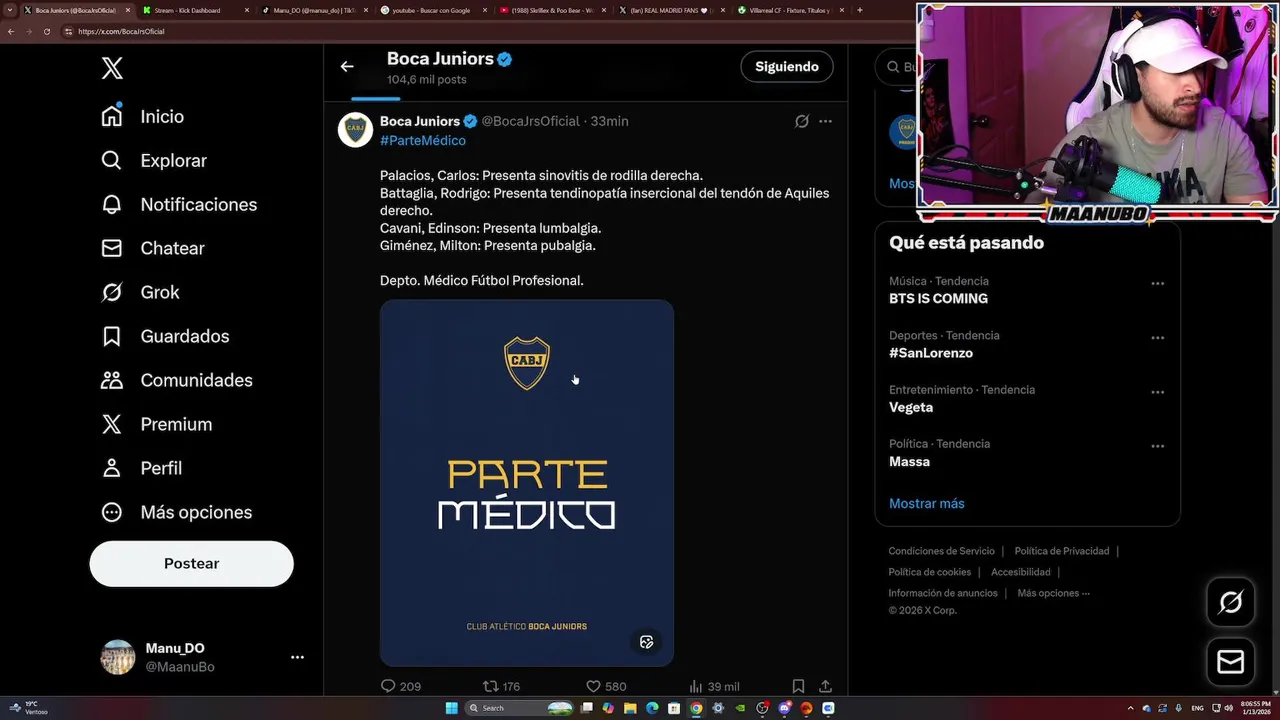This screenshot has width=1280, height=720.
Task: Open the Accesibilidad footer link
Action: (x=1020, y=572)
